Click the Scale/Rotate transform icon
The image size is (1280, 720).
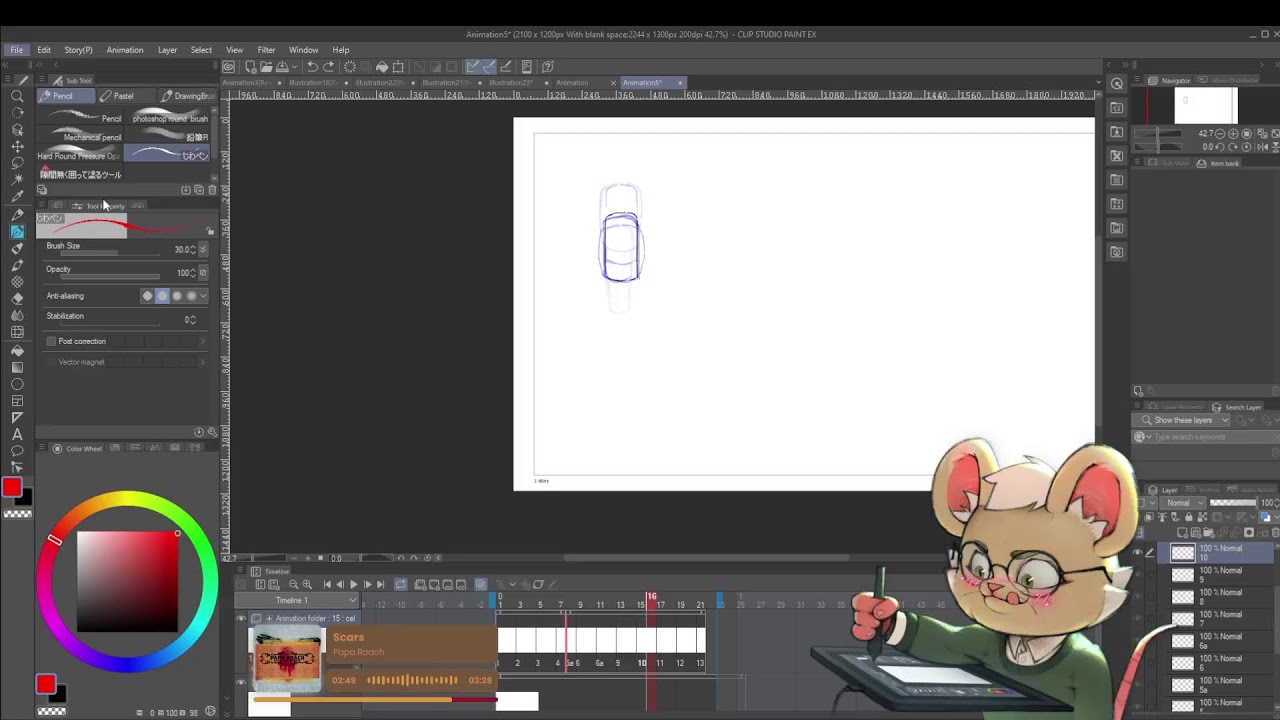[x=398, y=67]
